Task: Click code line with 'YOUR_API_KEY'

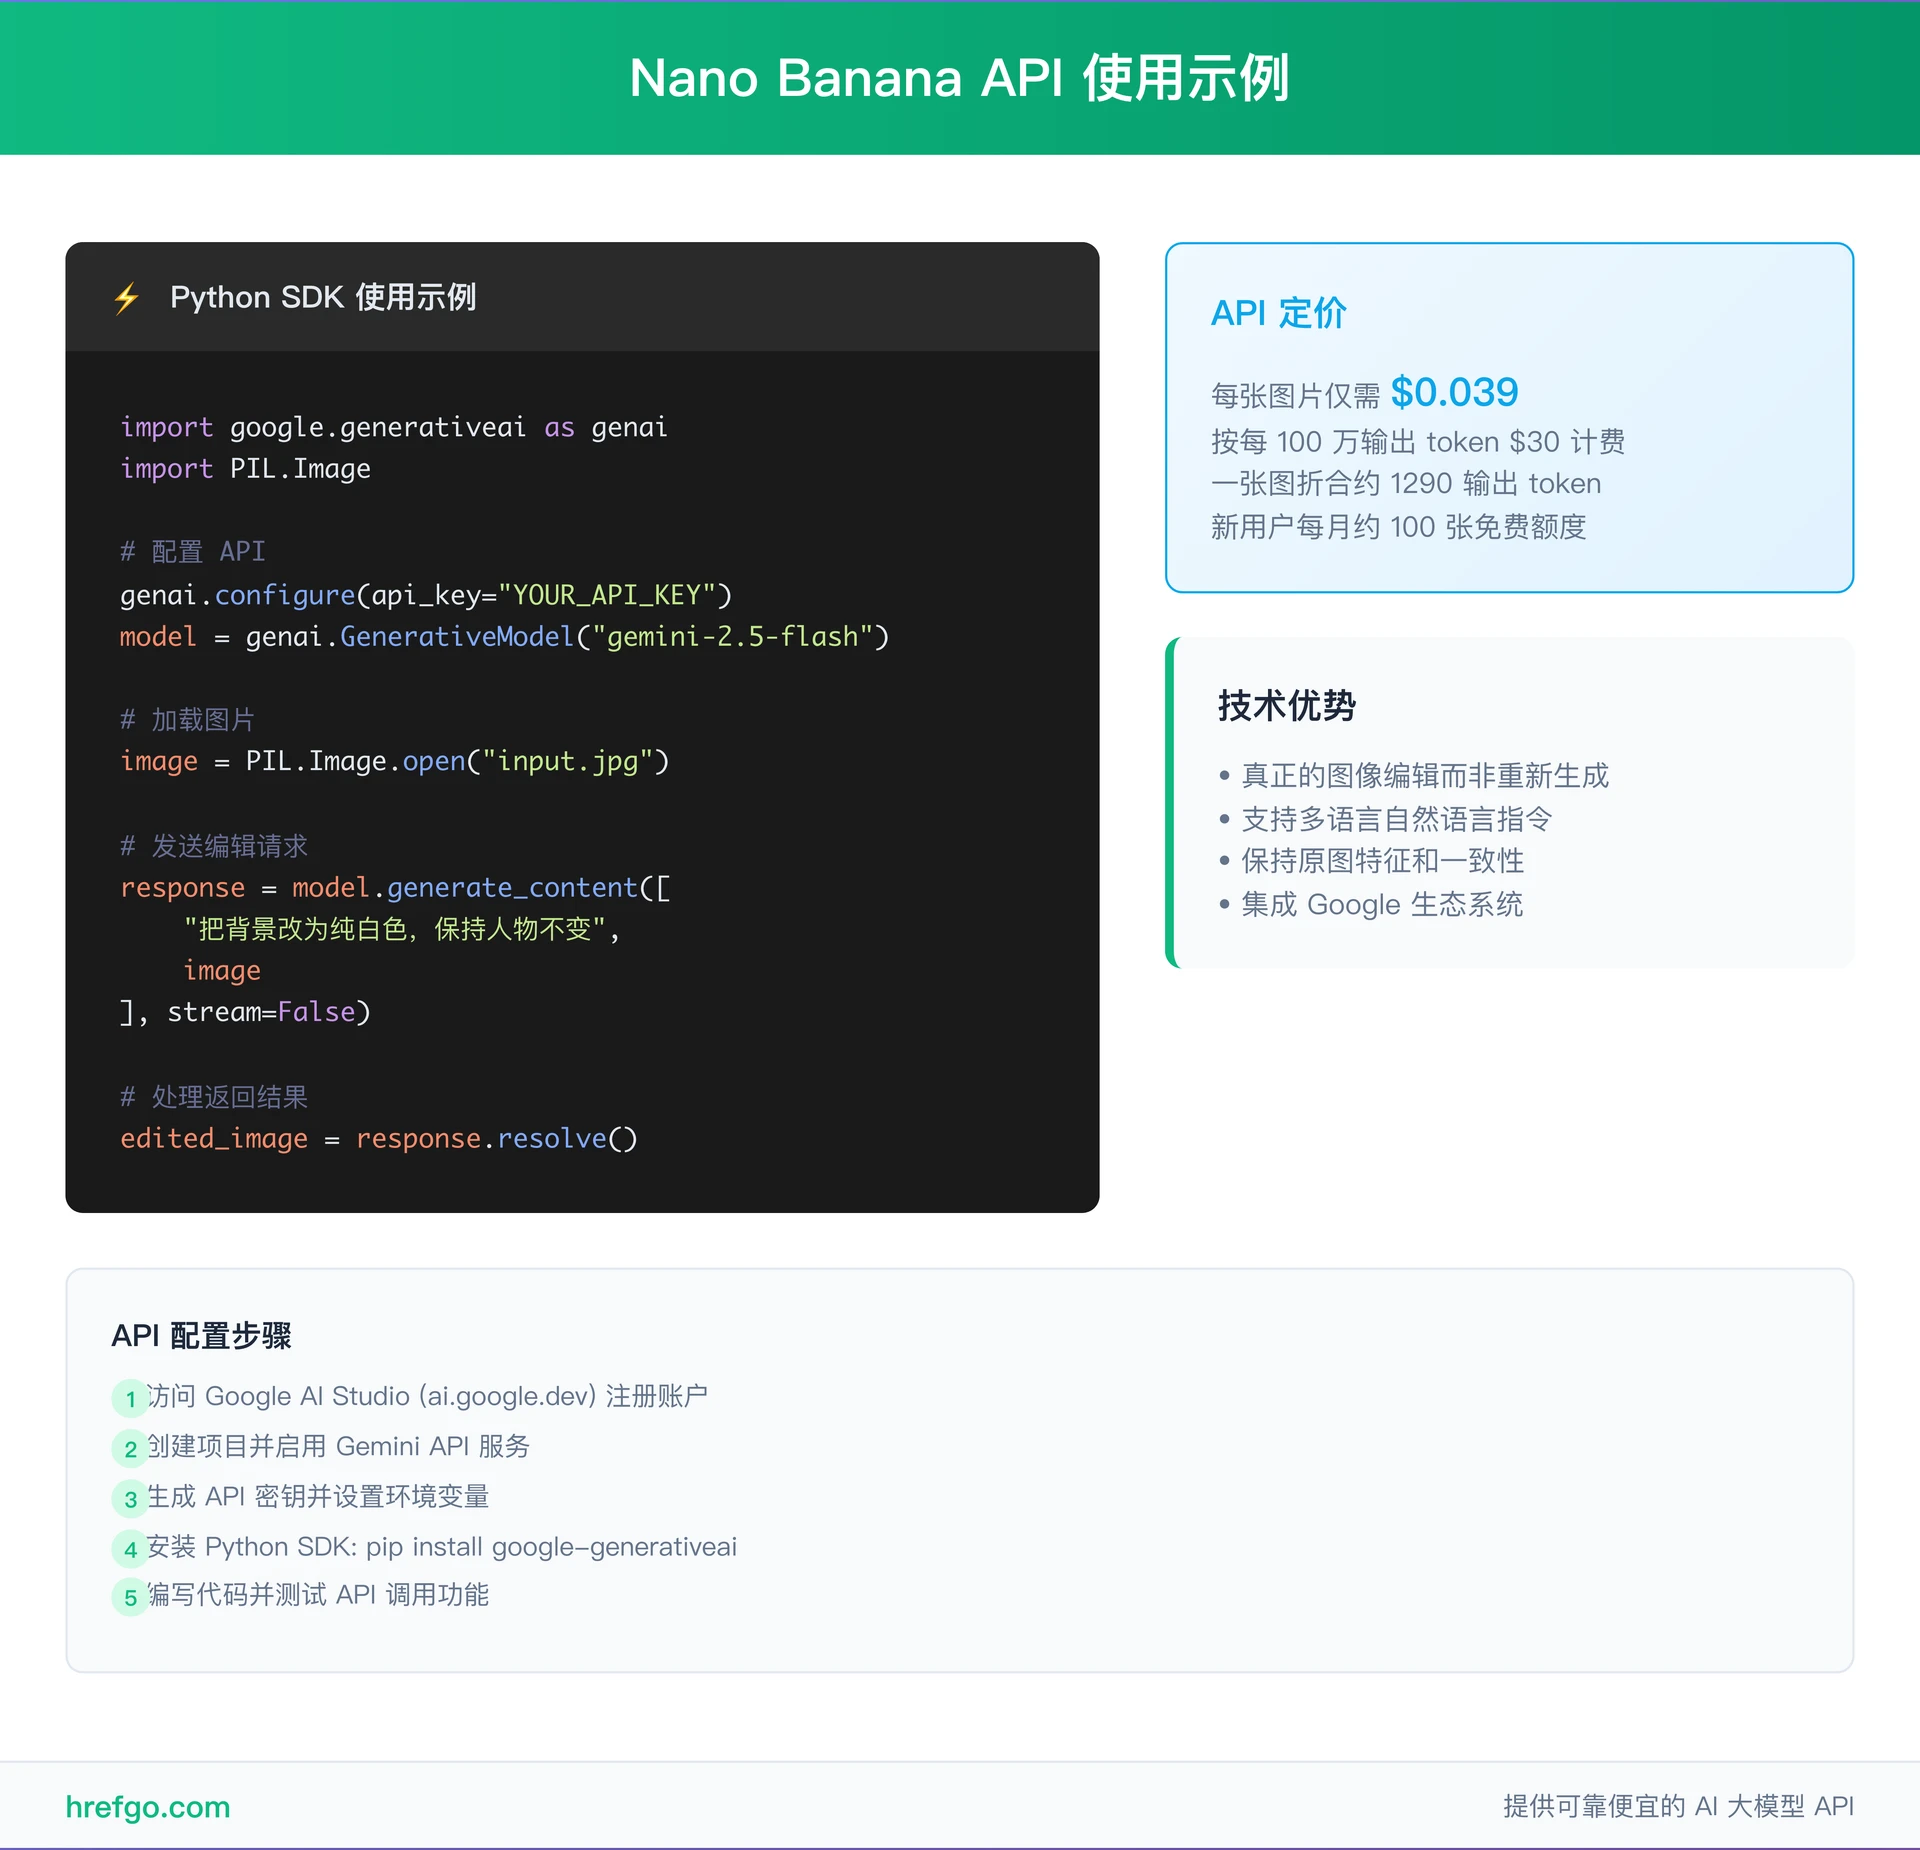Action: [x=426, y=595]
